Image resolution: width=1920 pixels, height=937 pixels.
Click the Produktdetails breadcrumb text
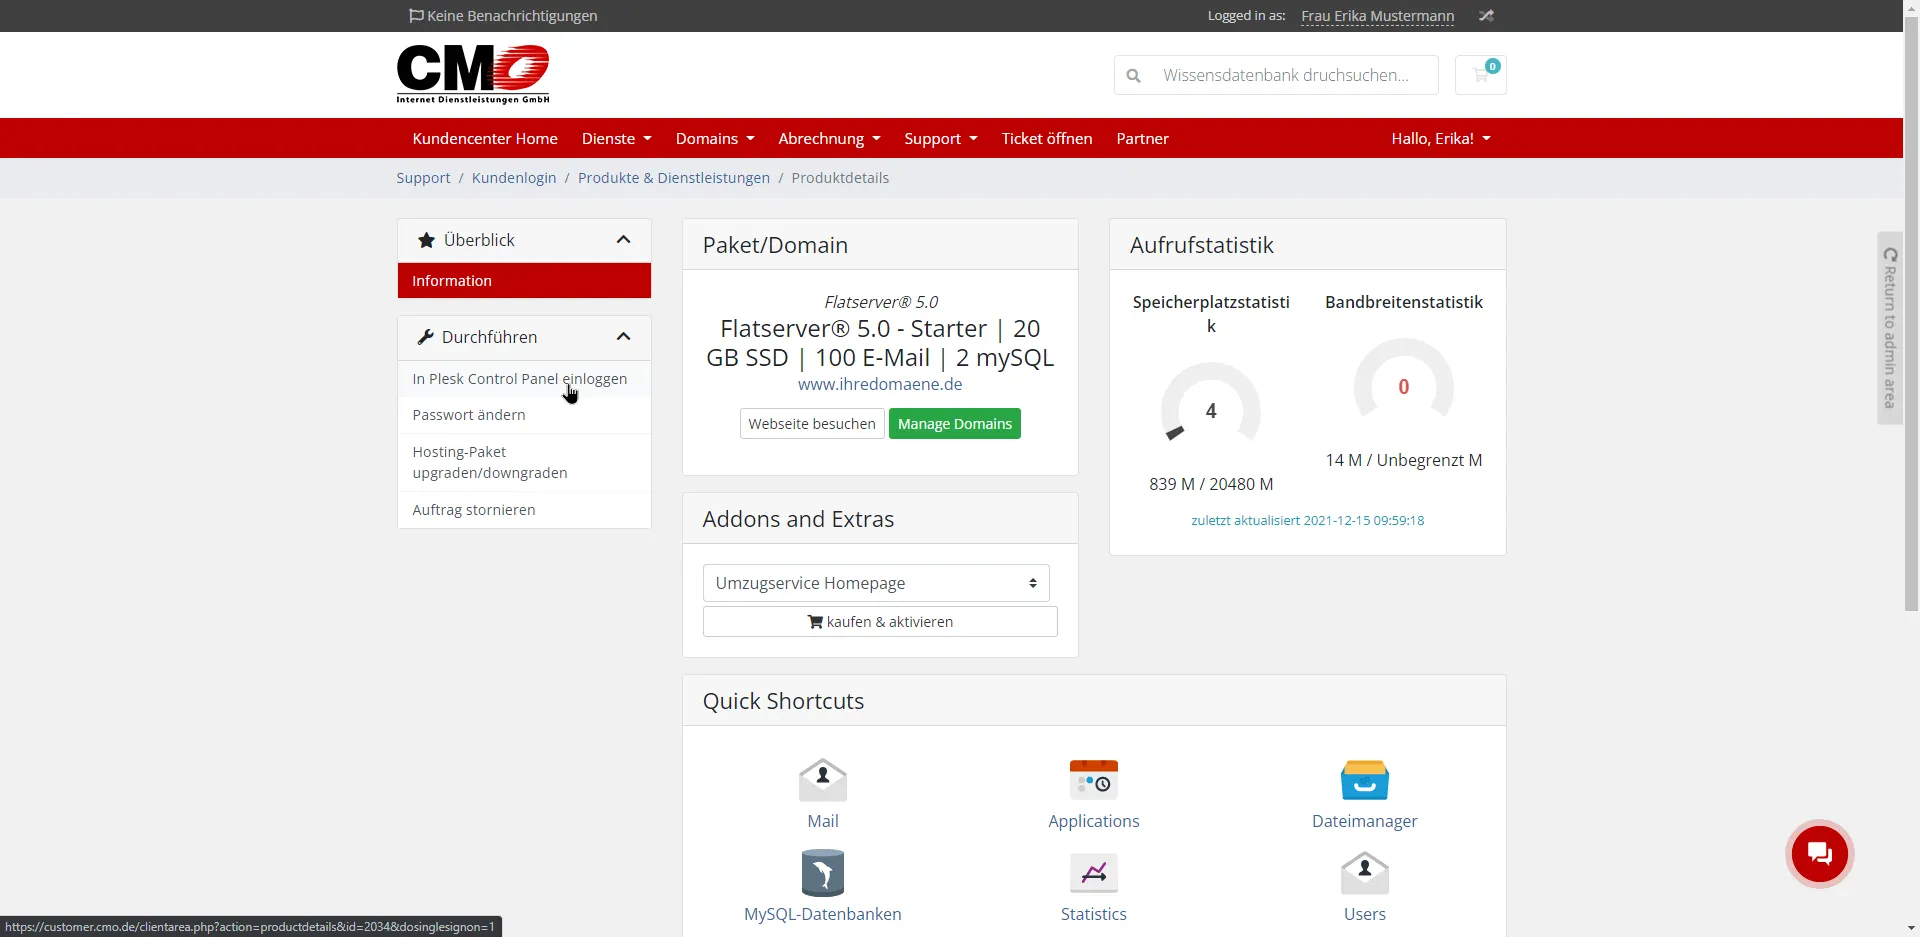(840, 178)
